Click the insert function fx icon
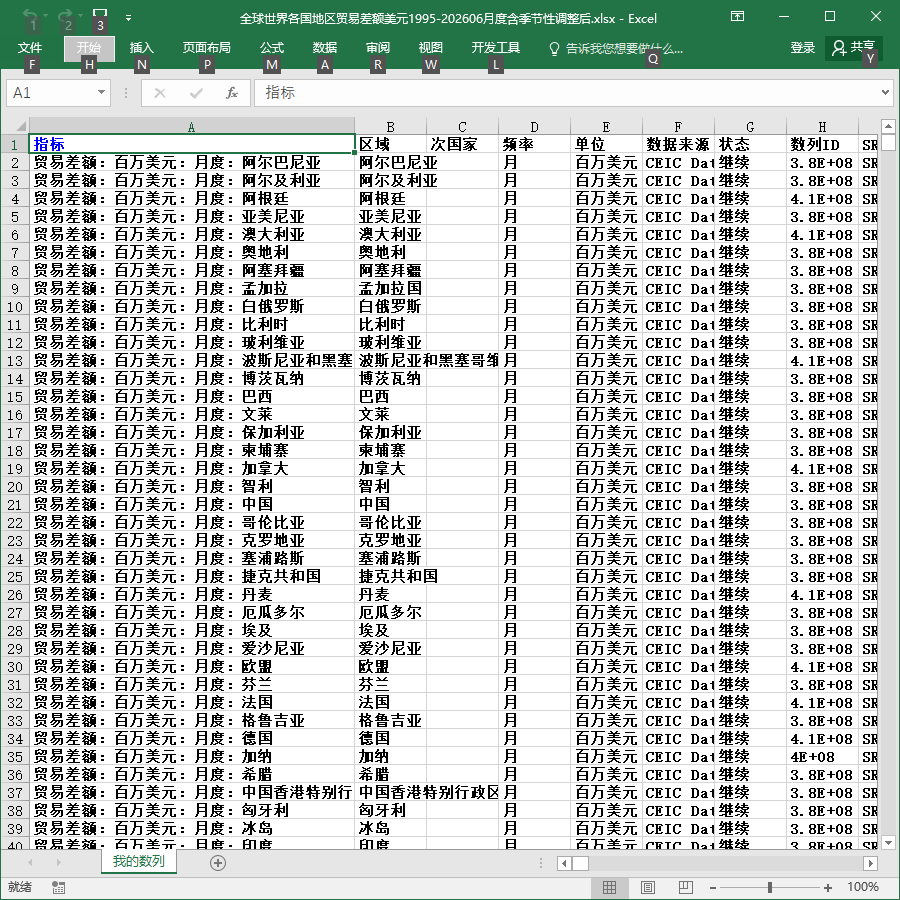Image resolution: width=900 pixels, height=900 pixels. 231,93
